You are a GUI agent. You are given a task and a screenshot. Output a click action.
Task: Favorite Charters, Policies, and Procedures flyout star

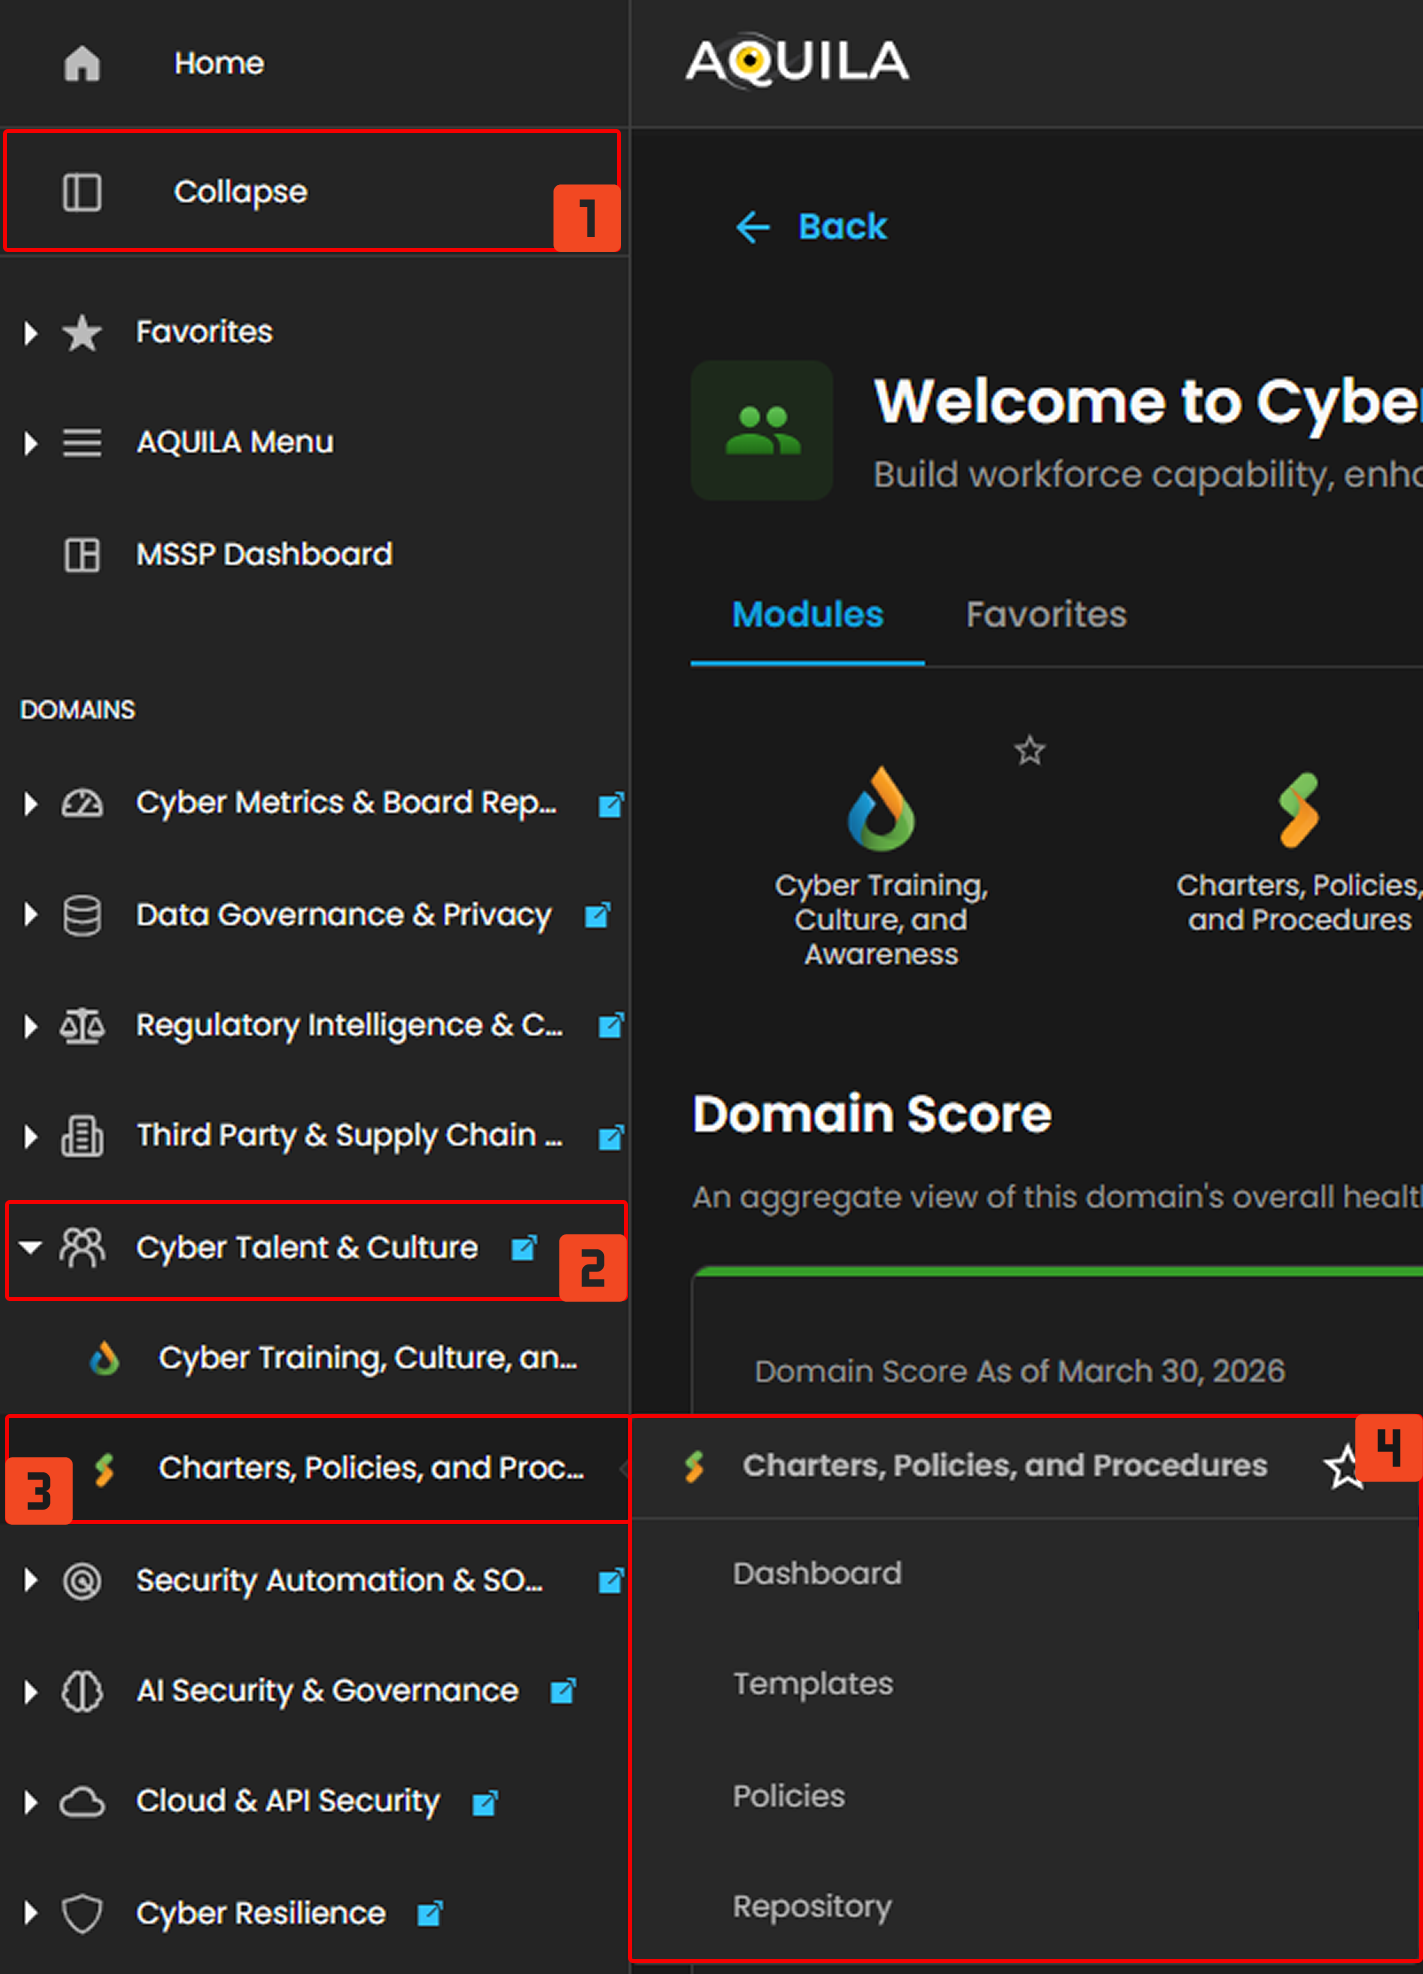click(x=1344, y=1468)
